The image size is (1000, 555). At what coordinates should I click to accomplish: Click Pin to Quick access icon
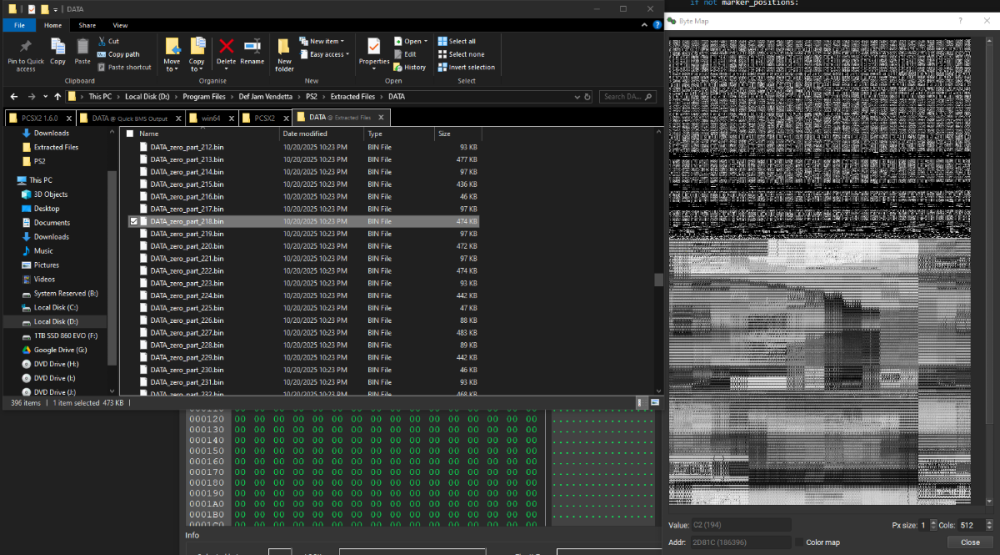point(26,54)
